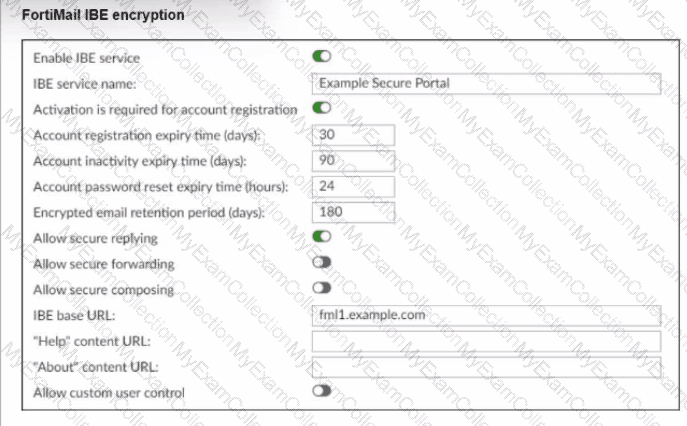Viewport: 687px width, 426px height.
Task: Click the "IBE base URL:" label text
Action: 74,317
